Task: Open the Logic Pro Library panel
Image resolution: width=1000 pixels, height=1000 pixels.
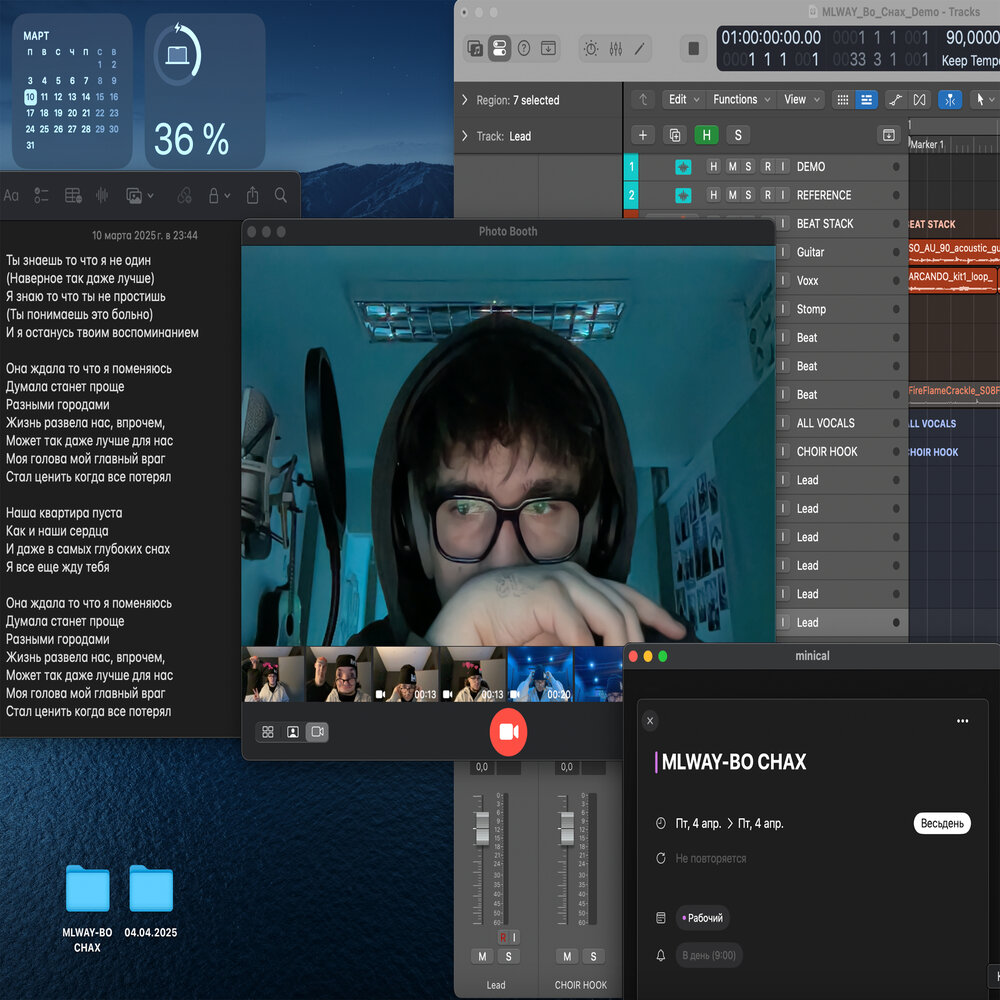Action: (475, 48)
